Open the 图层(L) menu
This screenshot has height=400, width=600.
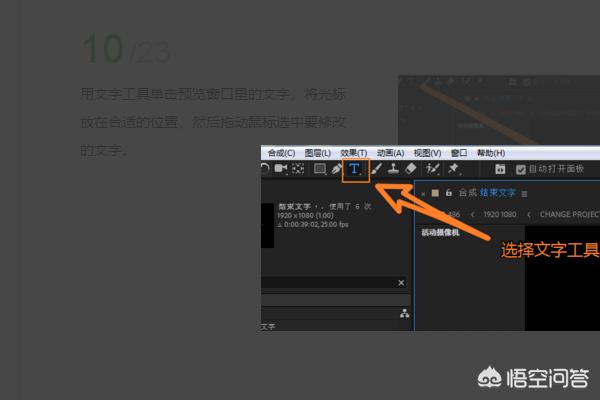tap(318, 153)
